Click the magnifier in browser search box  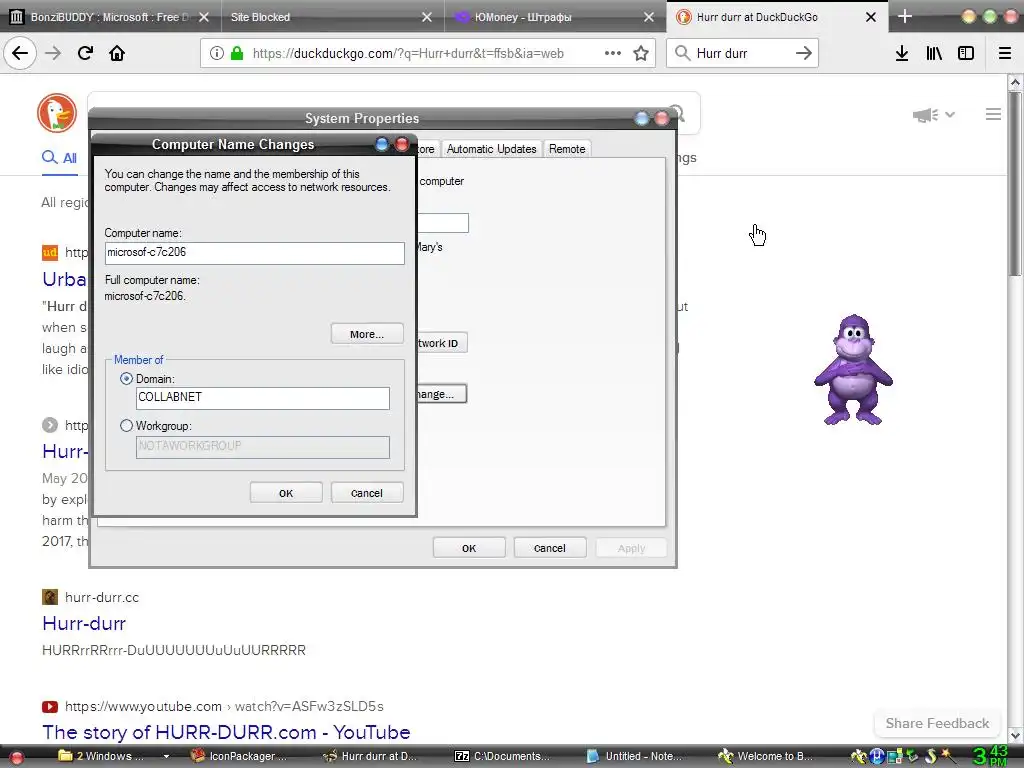pyautogui.click(x=682, y=53)
